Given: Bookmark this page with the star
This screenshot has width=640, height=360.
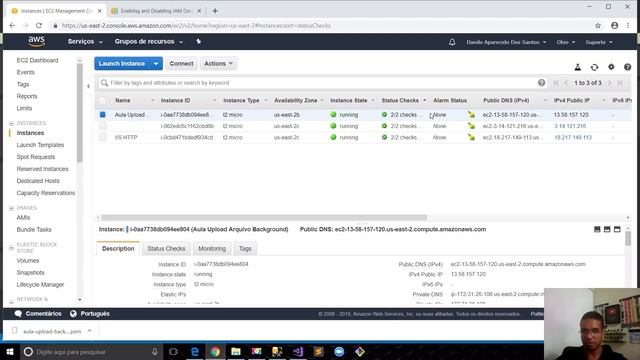Looking at the screenshot, I should (x=598, y=25).
